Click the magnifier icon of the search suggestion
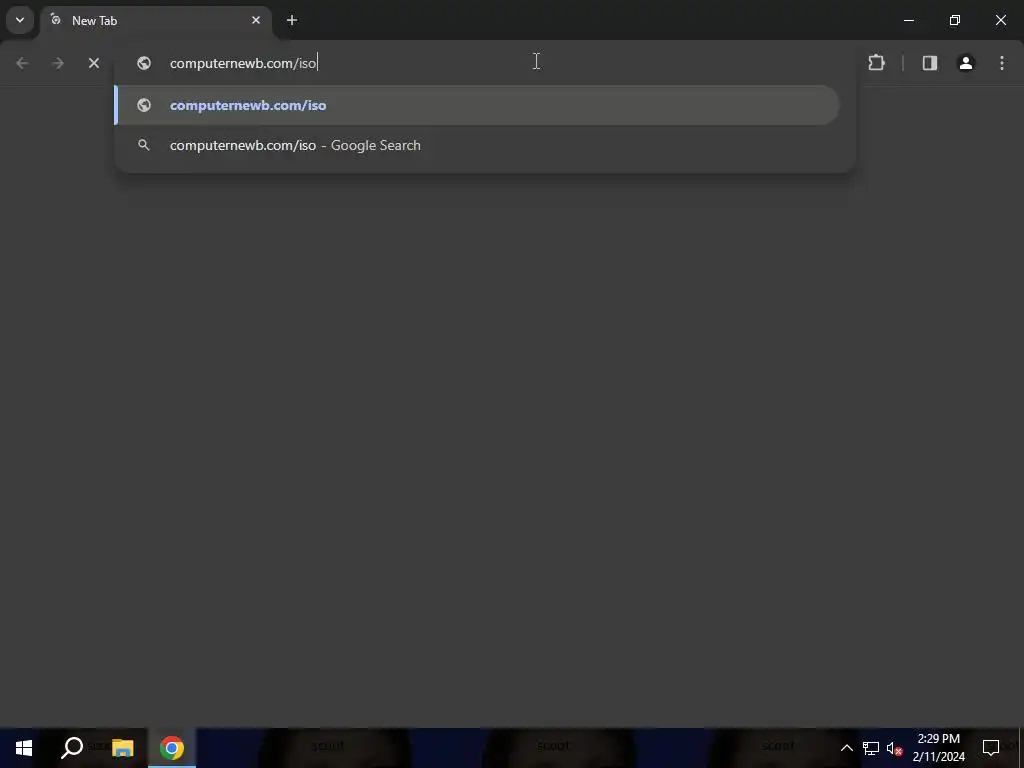 [144, 145]
